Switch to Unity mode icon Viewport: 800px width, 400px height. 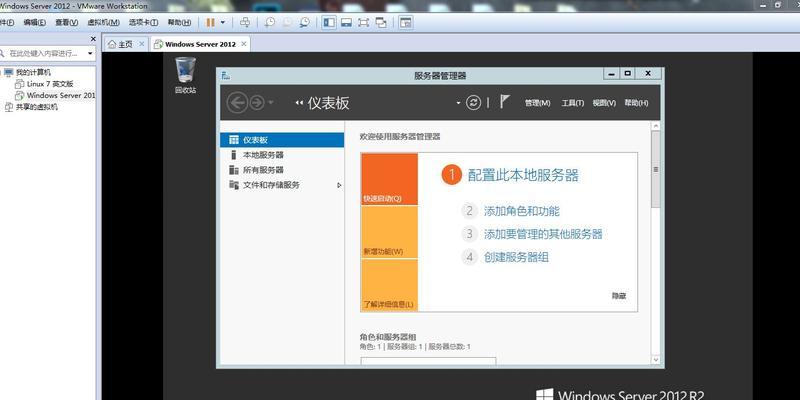click(x=381, y=22)
